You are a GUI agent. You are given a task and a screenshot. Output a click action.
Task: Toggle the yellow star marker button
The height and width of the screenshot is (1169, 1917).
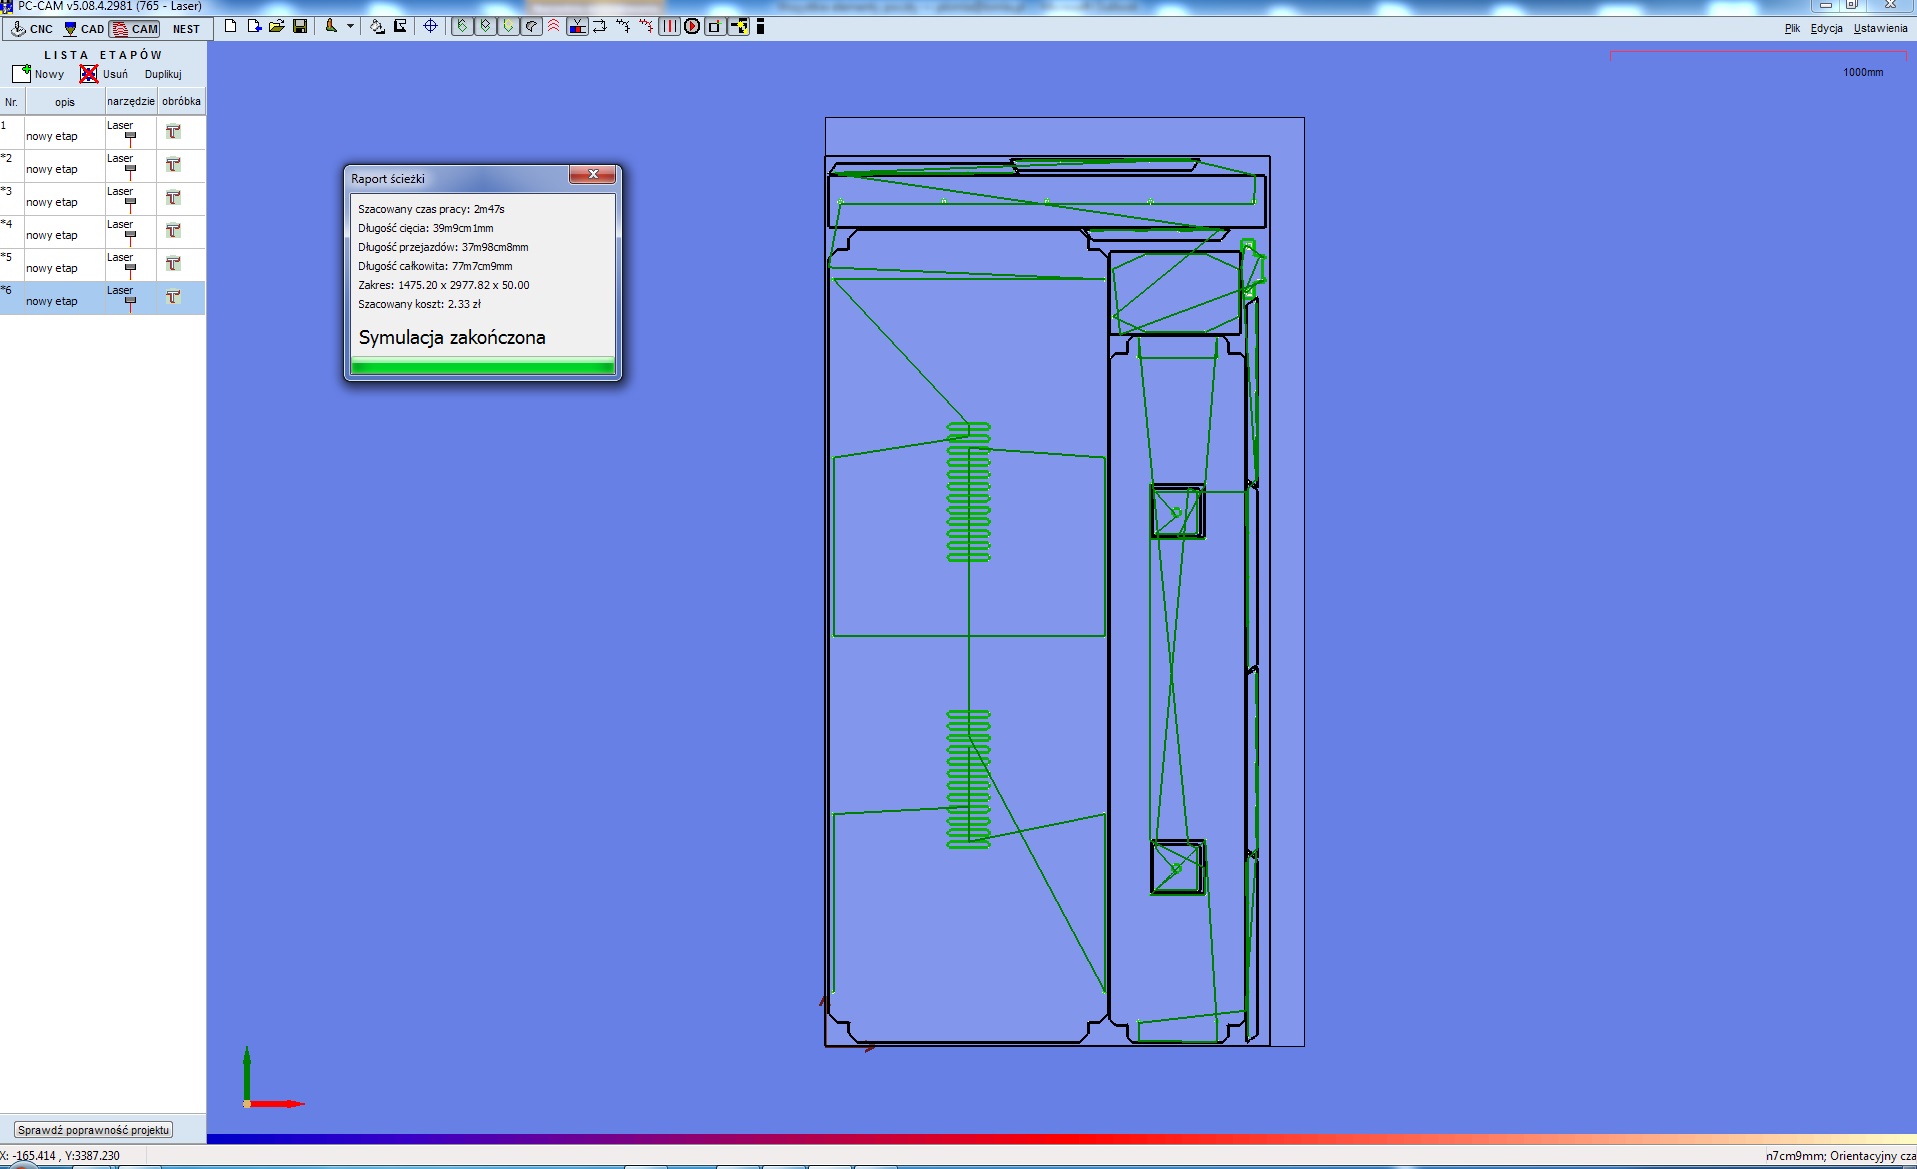pyautogui.click(x=739, y=26)
